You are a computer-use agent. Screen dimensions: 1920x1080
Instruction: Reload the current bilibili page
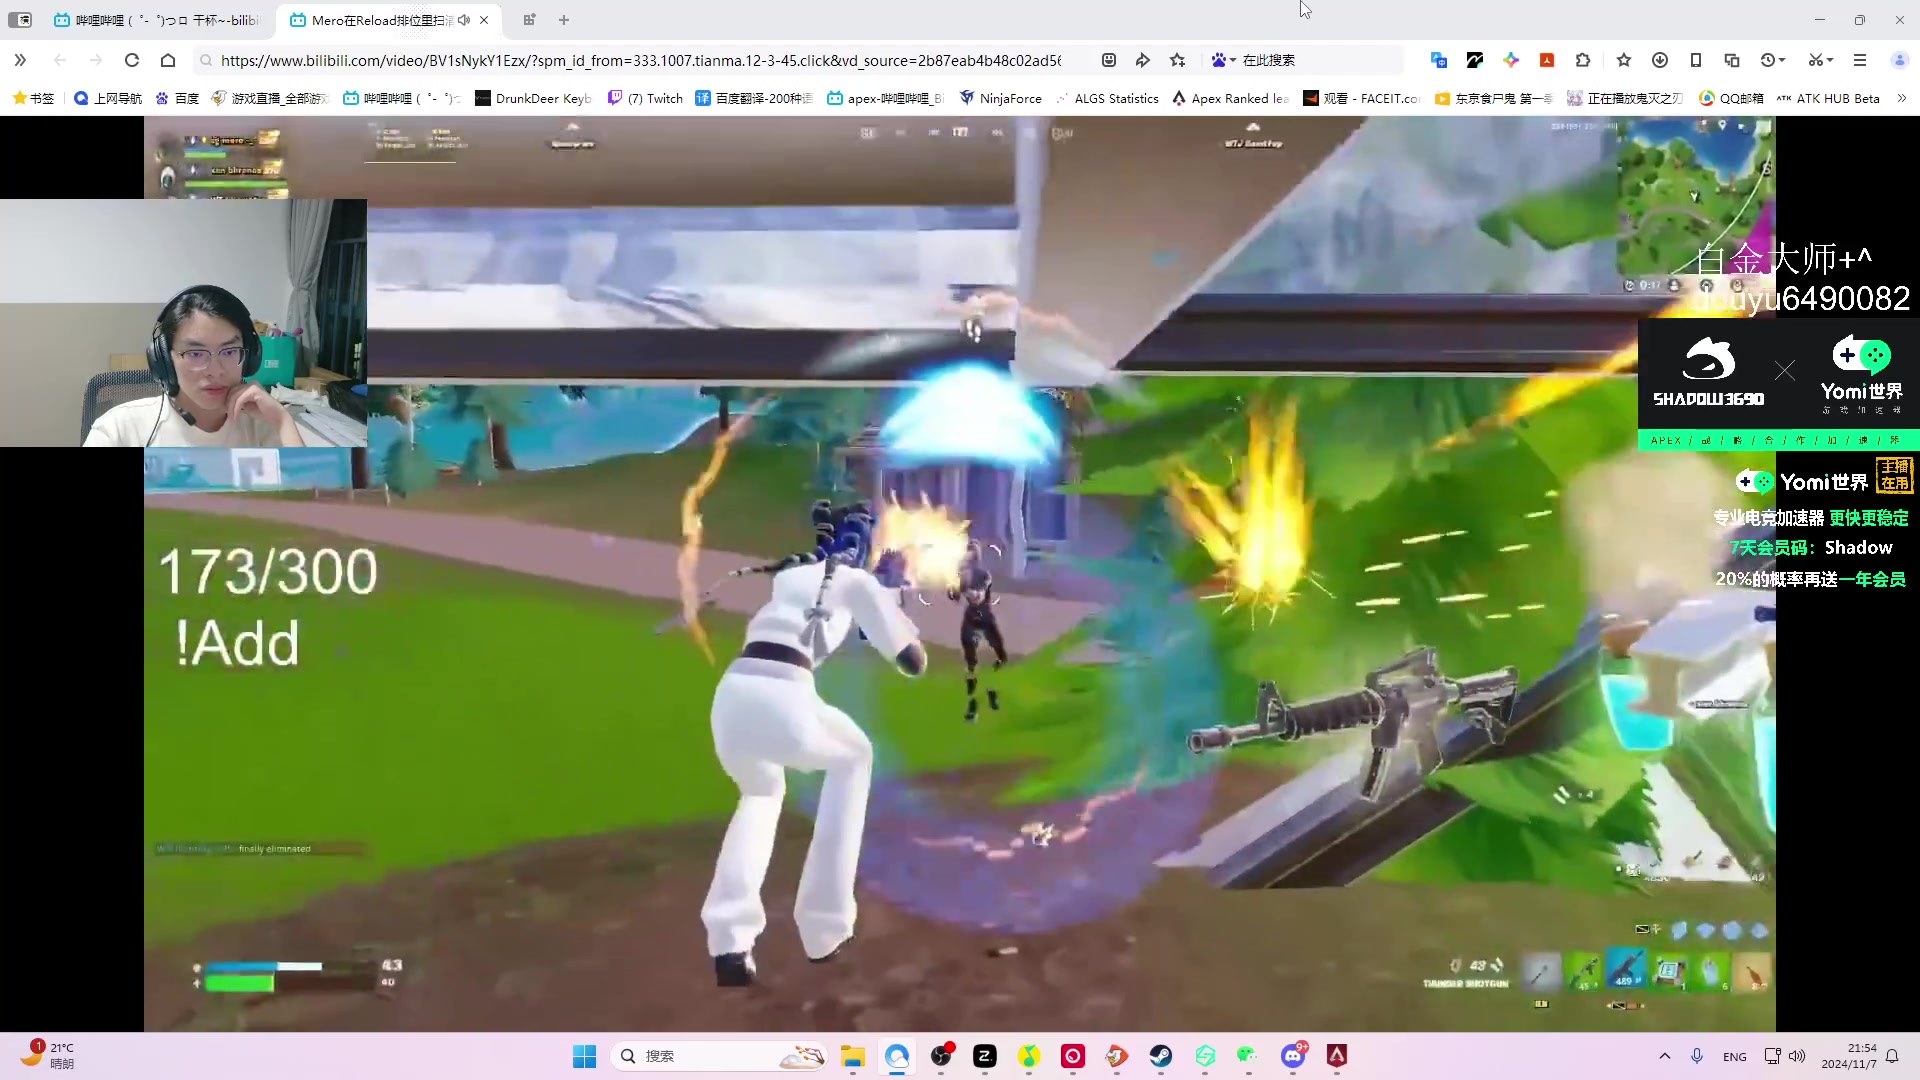coord(131,60)
